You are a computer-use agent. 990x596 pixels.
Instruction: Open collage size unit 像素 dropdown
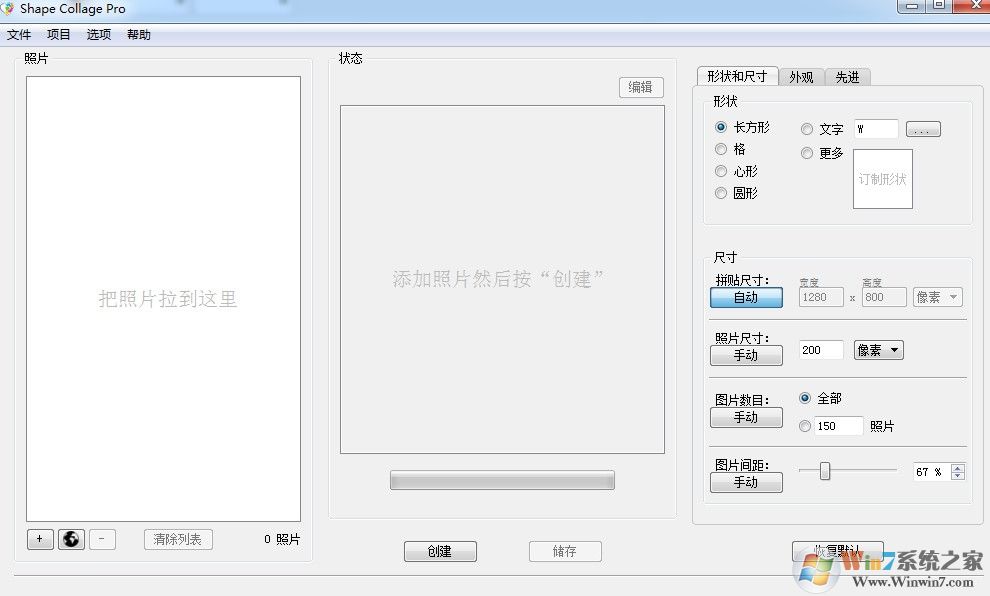pos(938,297)
